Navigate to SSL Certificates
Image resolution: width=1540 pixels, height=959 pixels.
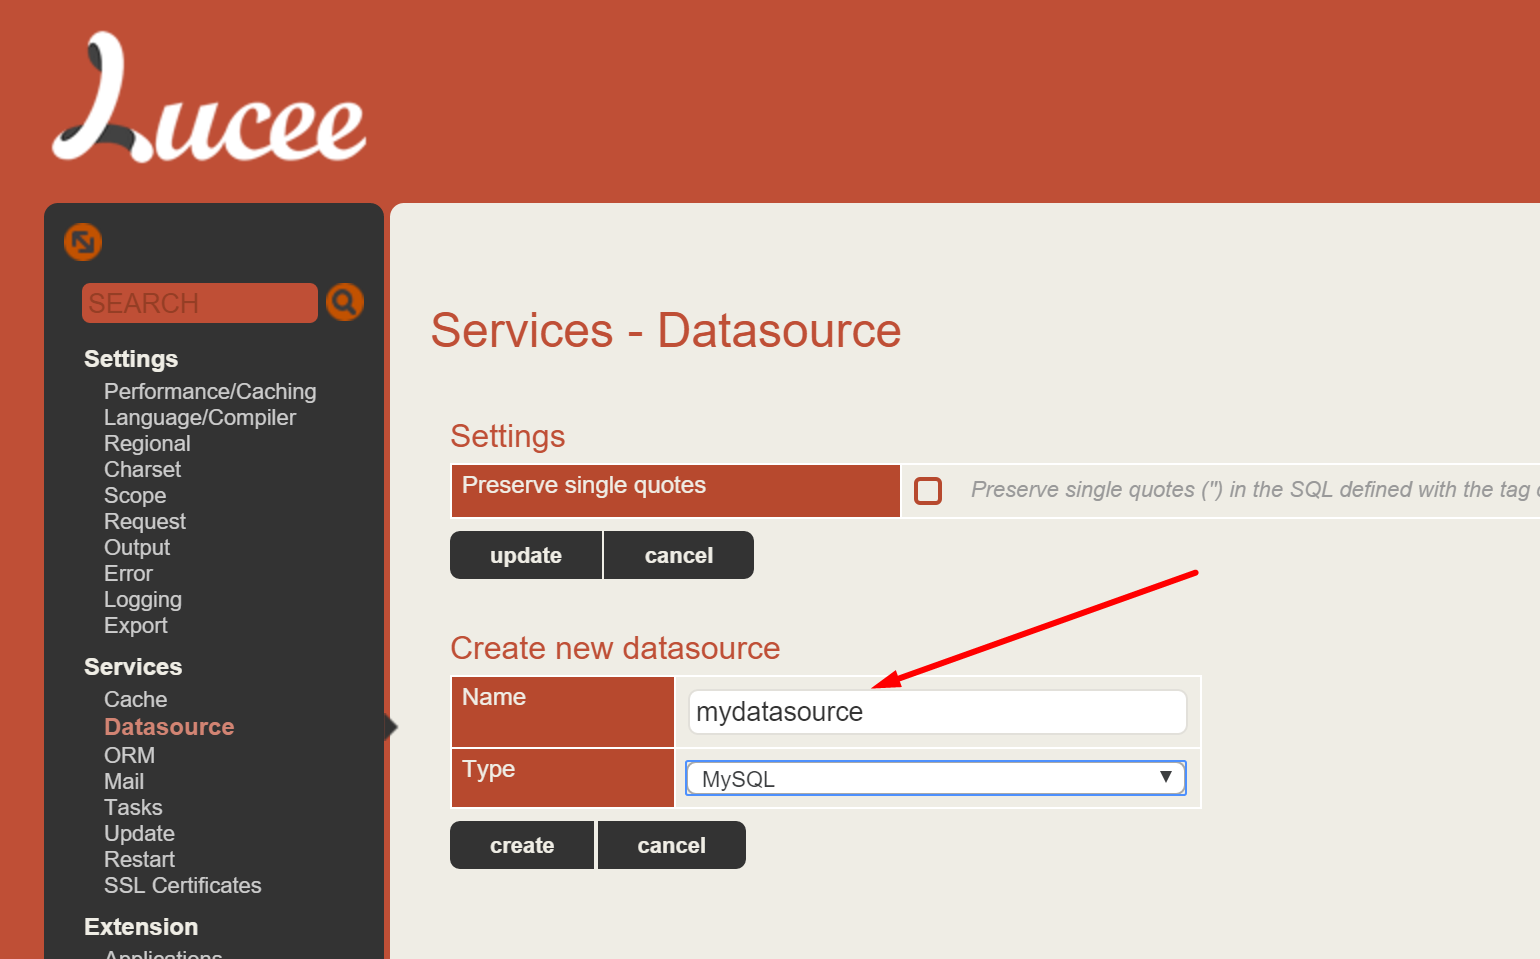tap(182, 886)
